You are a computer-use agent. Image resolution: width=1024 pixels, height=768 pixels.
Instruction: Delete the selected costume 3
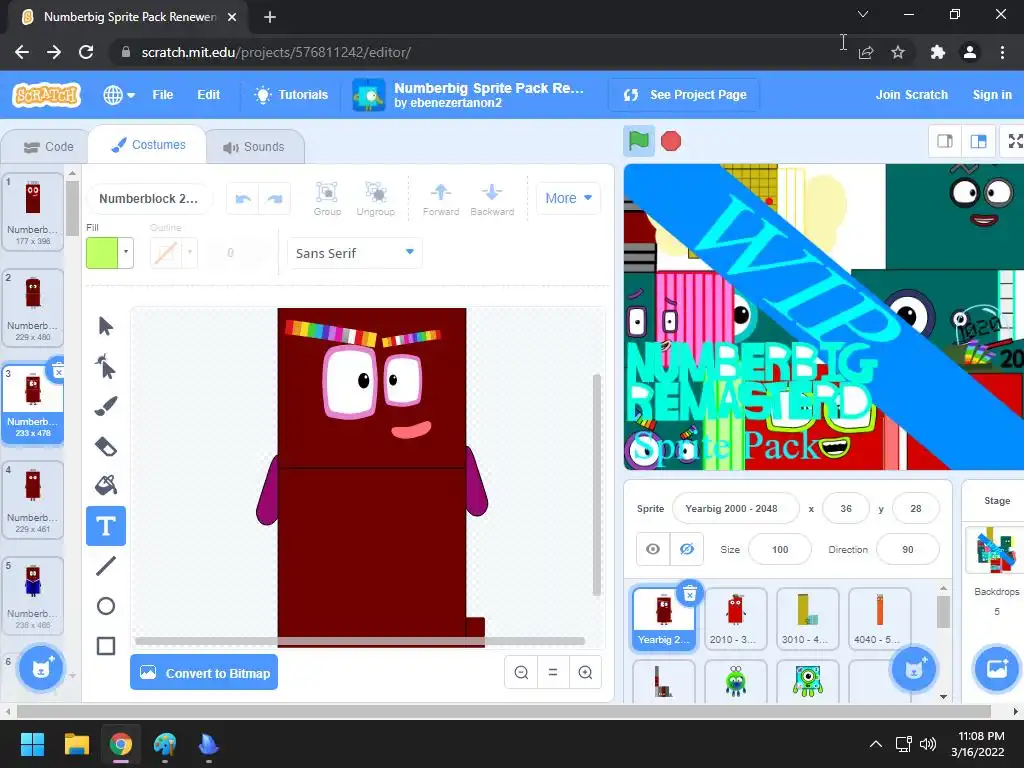pyautogui.click(x=57, y=372)
